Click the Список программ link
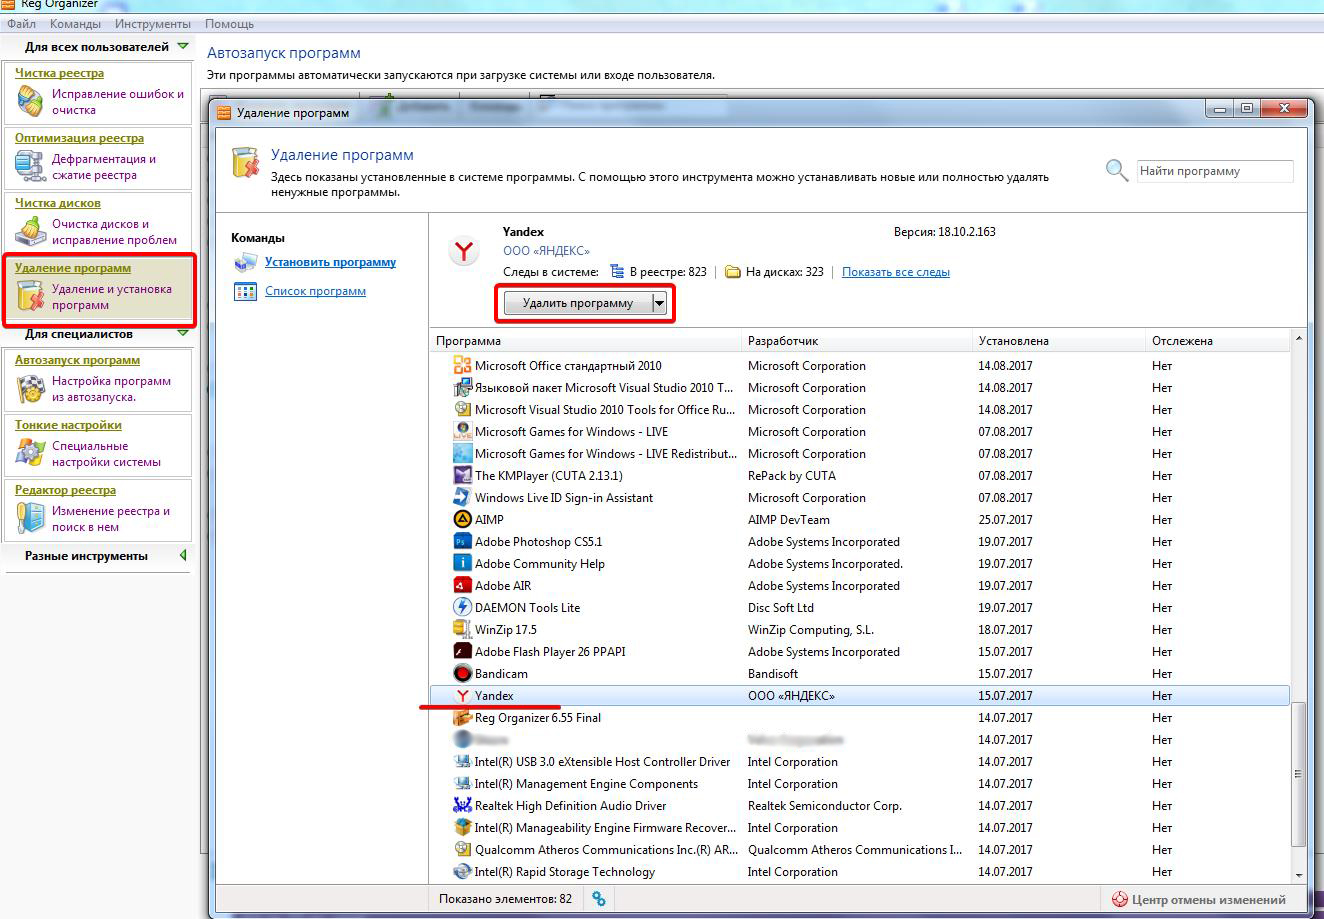This screenshot has width=1324, height=919. (x=315, y=291)
